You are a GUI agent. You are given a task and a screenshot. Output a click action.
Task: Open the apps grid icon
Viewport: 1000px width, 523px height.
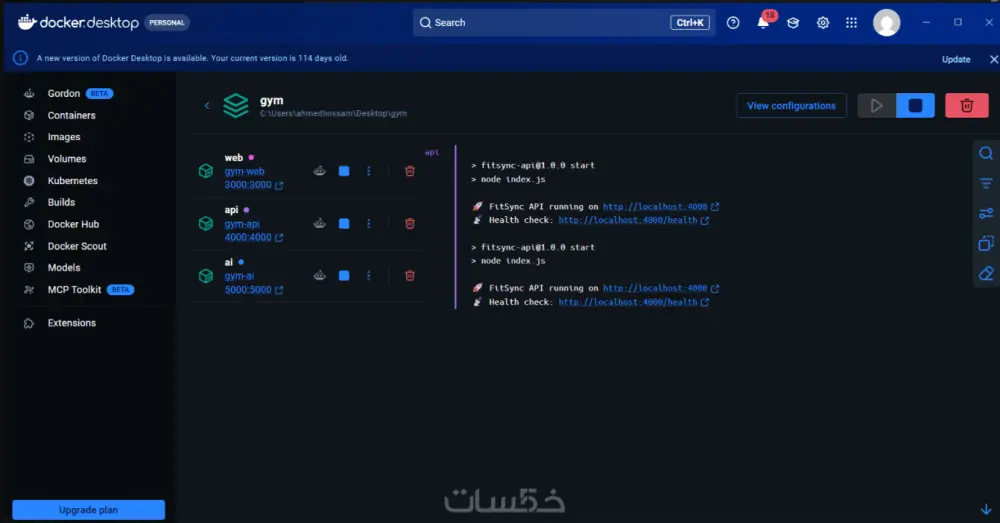(x=851, y=23)
